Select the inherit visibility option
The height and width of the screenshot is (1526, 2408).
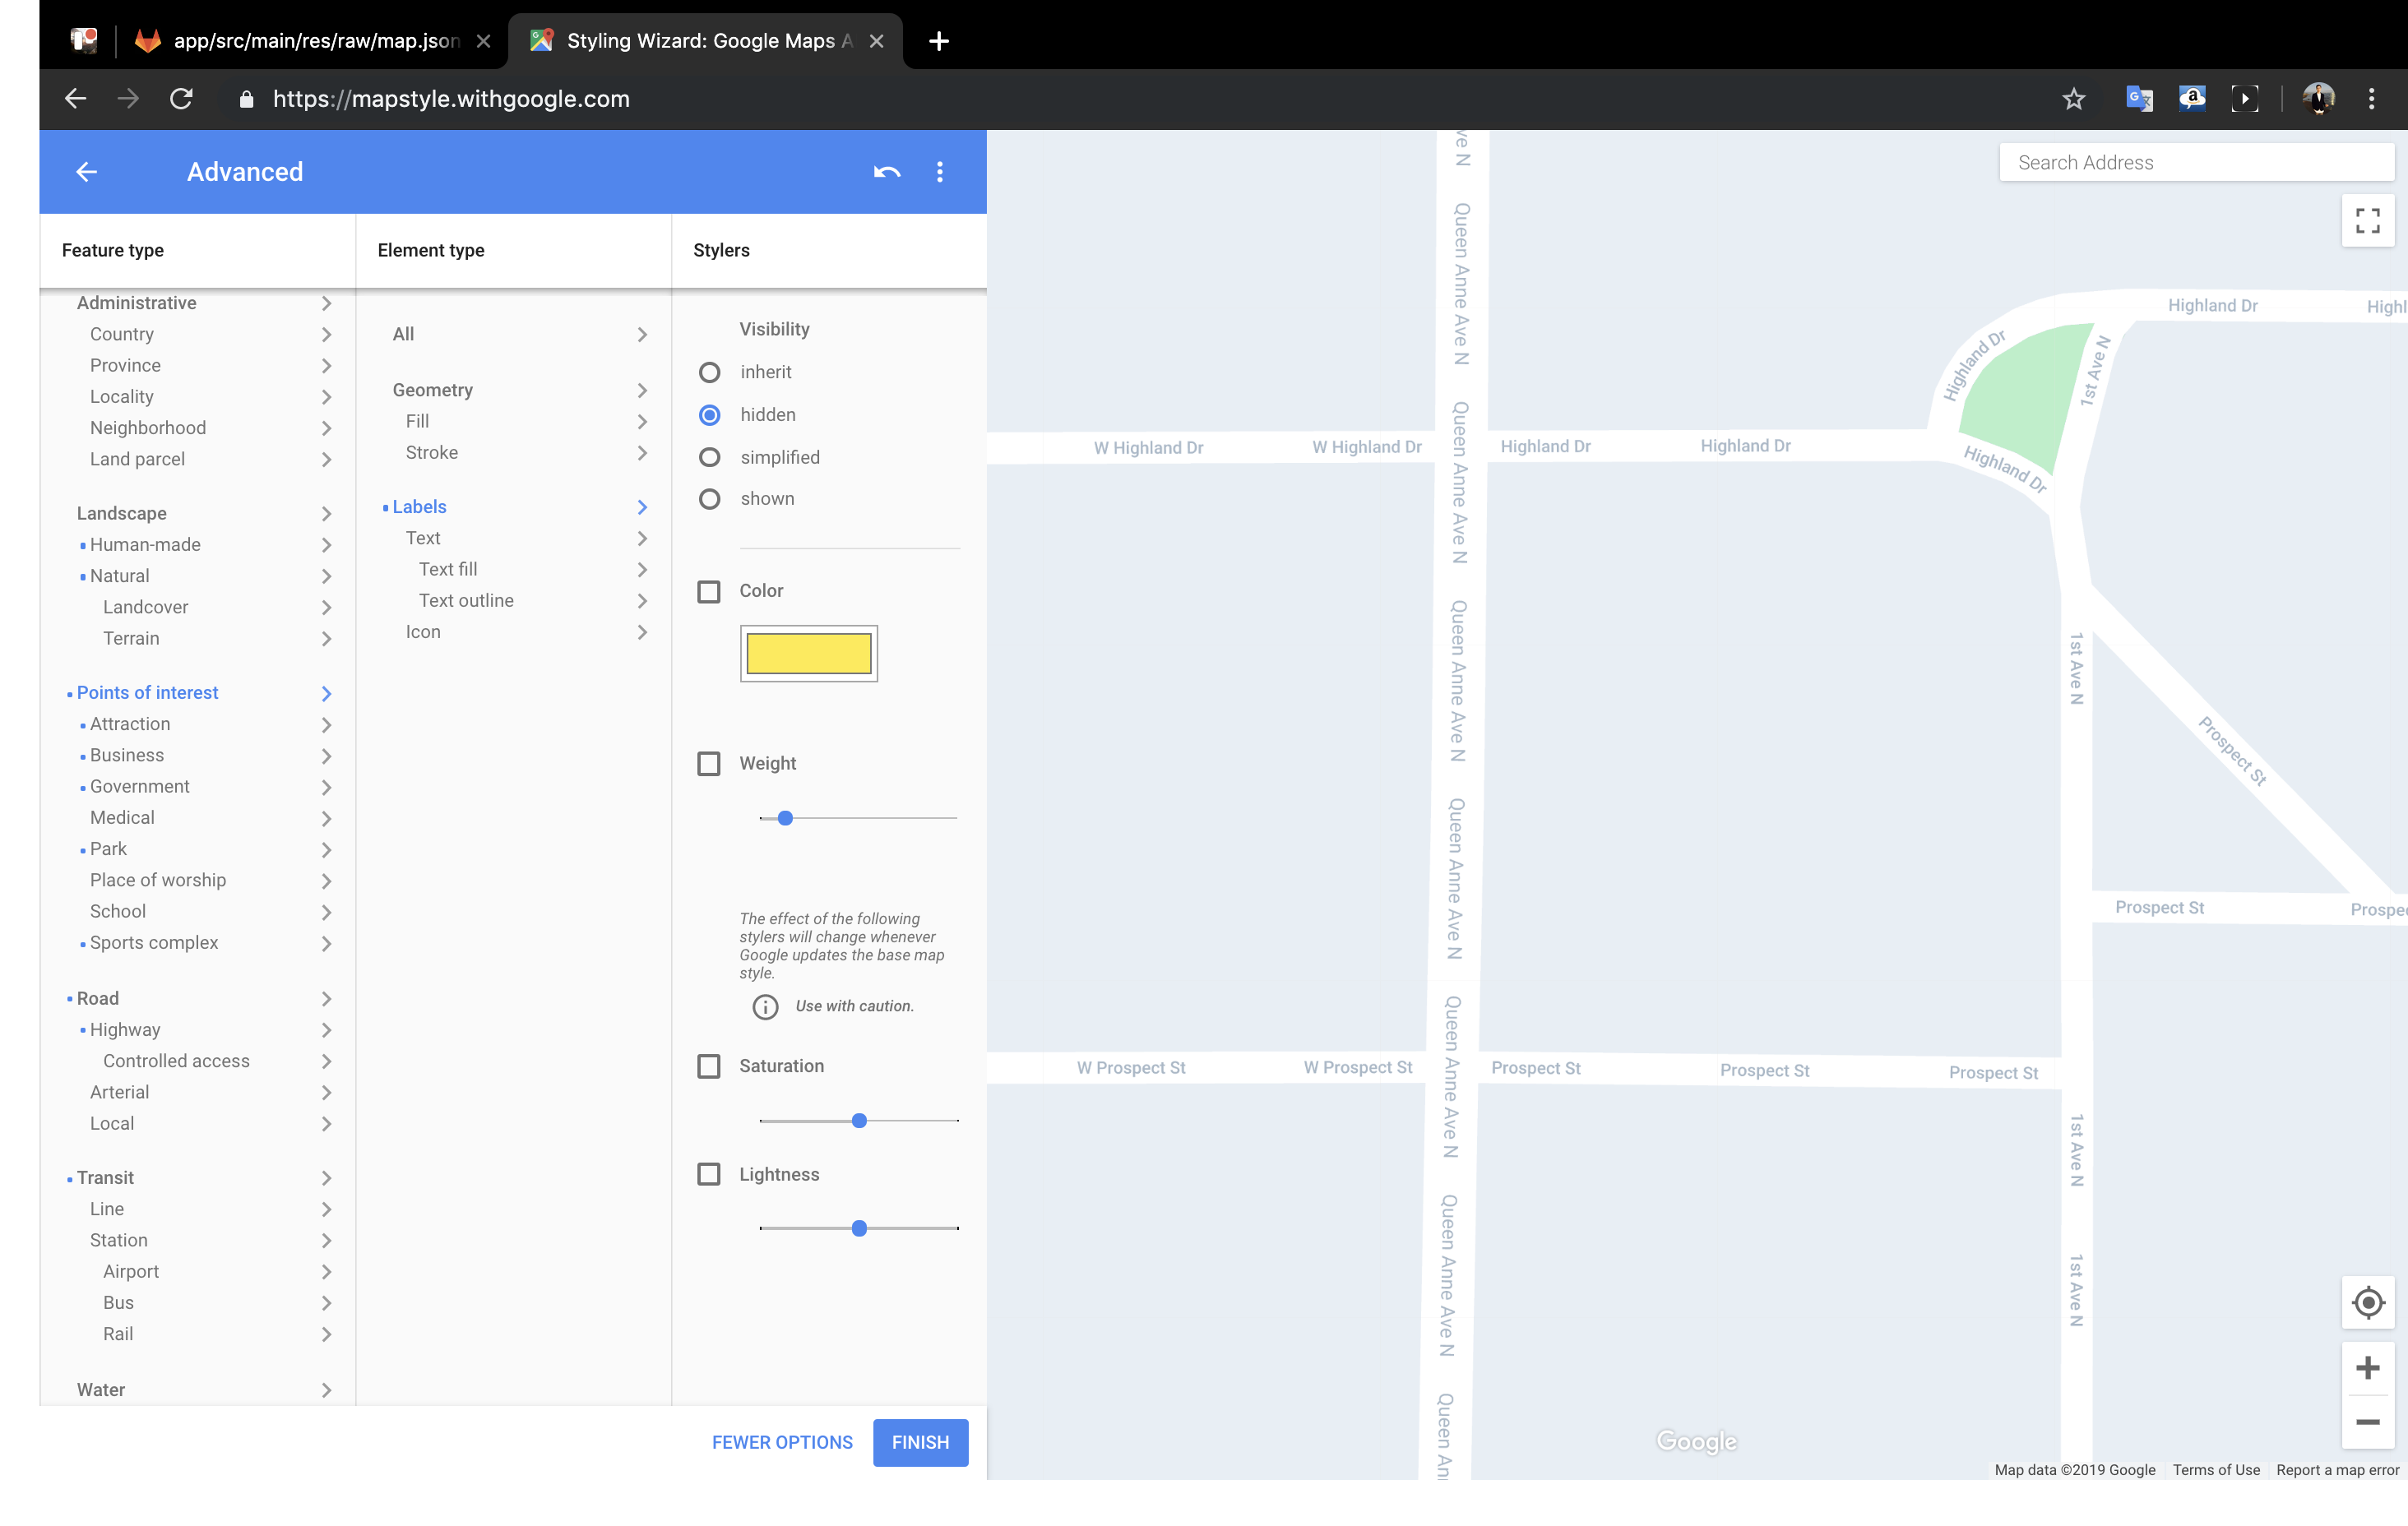point(709,372)
